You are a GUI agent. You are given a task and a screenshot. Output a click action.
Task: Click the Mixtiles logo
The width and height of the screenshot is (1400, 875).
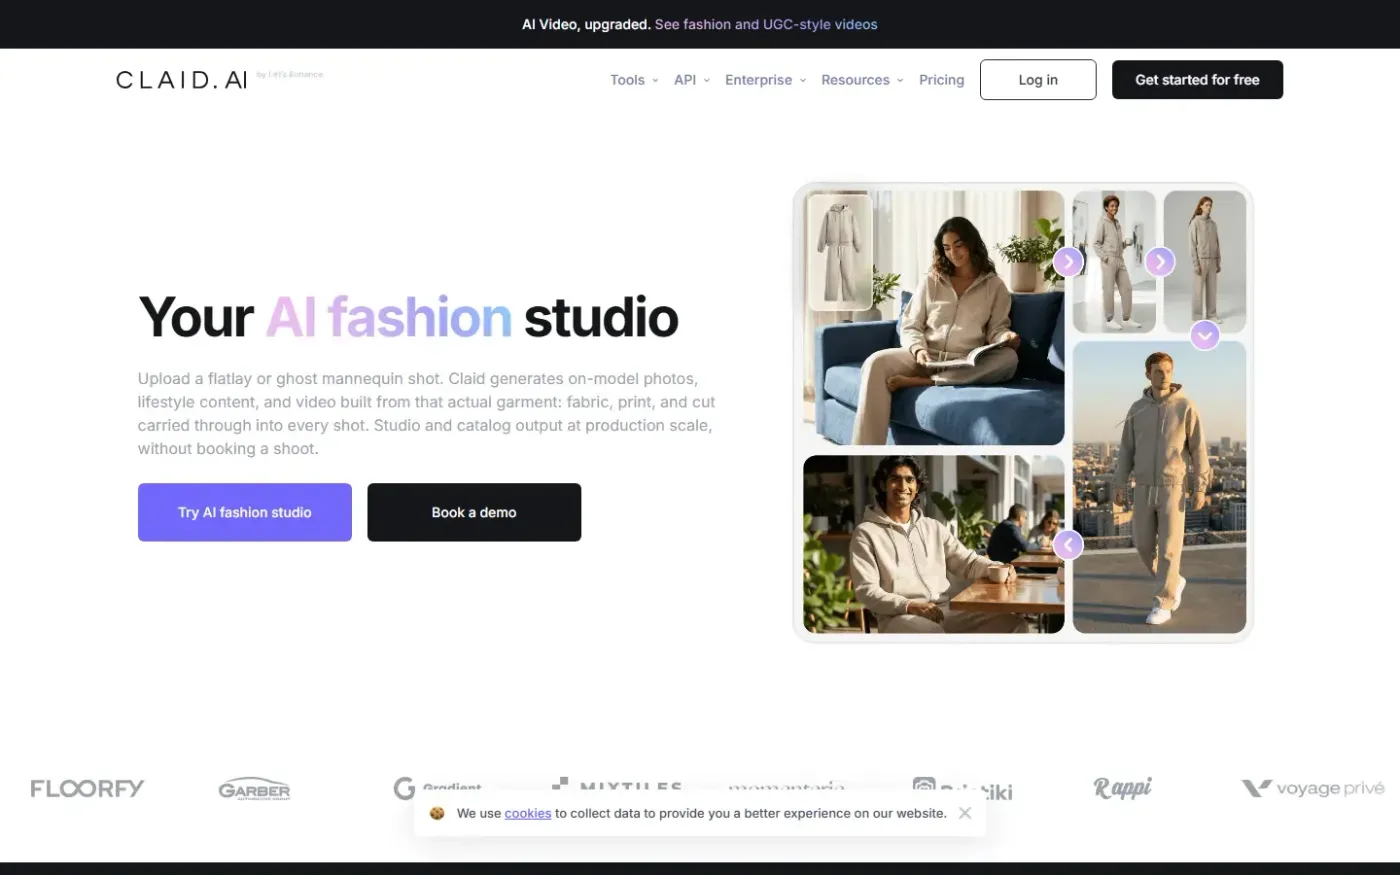coord(617,786)
